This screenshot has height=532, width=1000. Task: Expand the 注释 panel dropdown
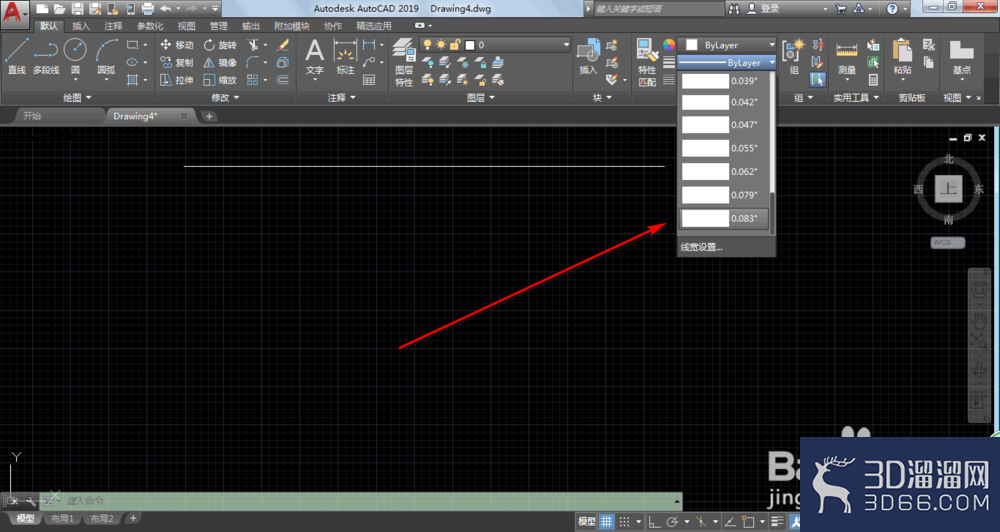pyautogui.click(x=342, y=97)
